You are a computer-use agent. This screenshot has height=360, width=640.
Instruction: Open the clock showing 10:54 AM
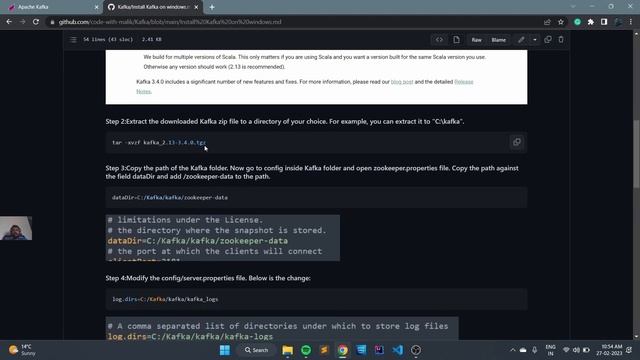coord(609,350)
